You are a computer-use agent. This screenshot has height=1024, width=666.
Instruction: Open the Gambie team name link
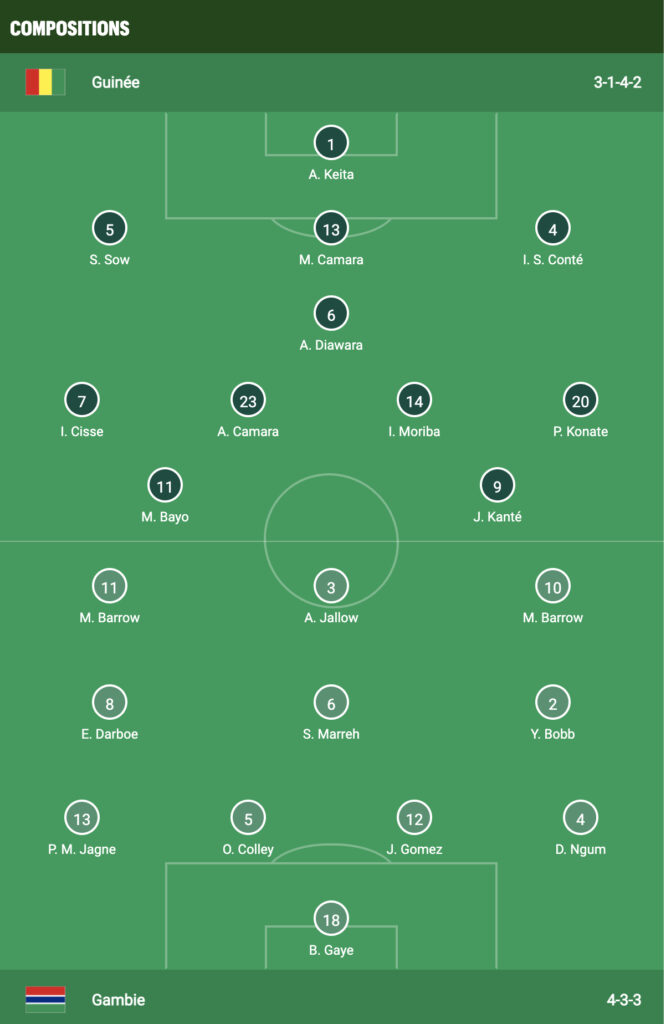(118, 1000)
